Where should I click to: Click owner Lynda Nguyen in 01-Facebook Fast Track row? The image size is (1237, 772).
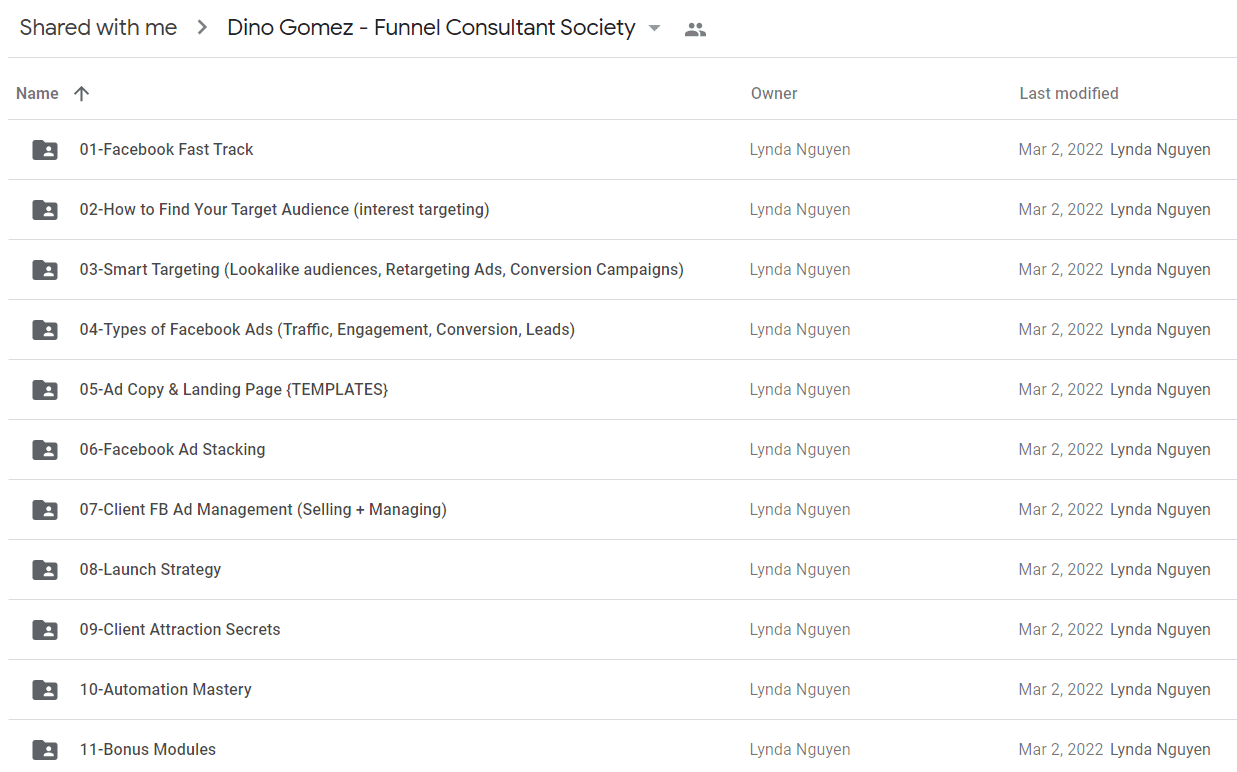tap(800, 149)
